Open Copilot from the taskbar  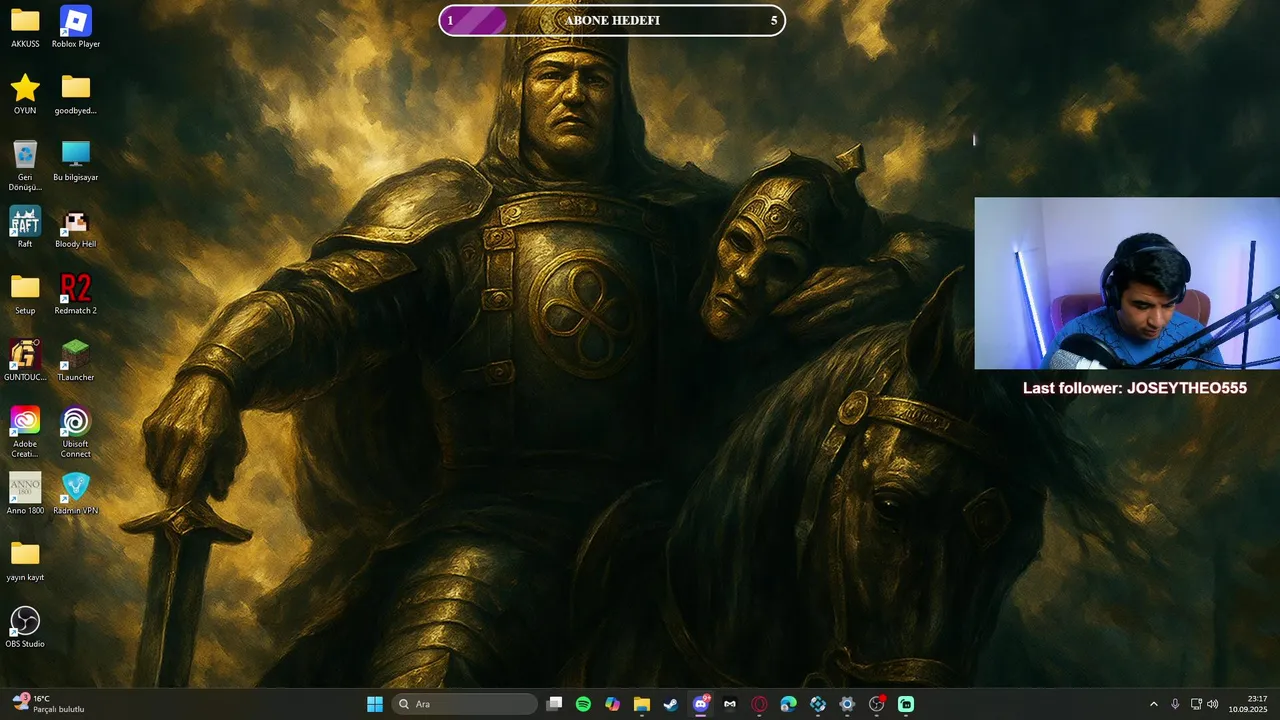pos(612,704)
